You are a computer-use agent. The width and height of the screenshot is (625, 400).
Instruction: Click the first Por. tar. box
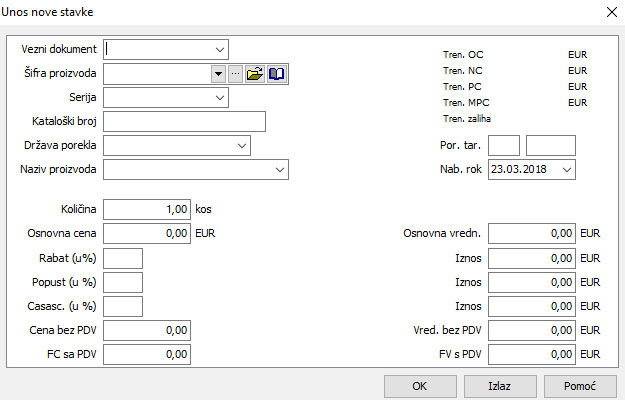(504, 146)
